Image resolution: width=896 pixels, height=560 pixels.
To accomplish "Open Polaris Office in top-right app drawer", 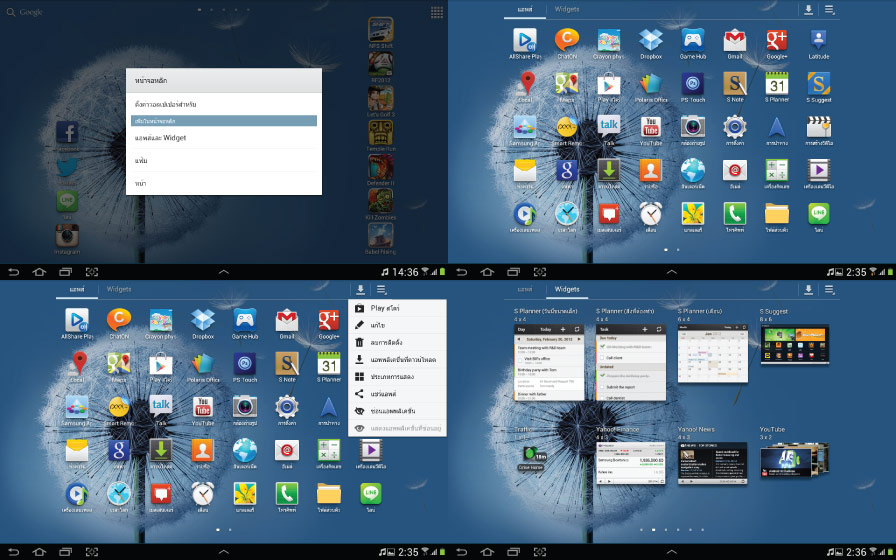I will tap(650, 83).
